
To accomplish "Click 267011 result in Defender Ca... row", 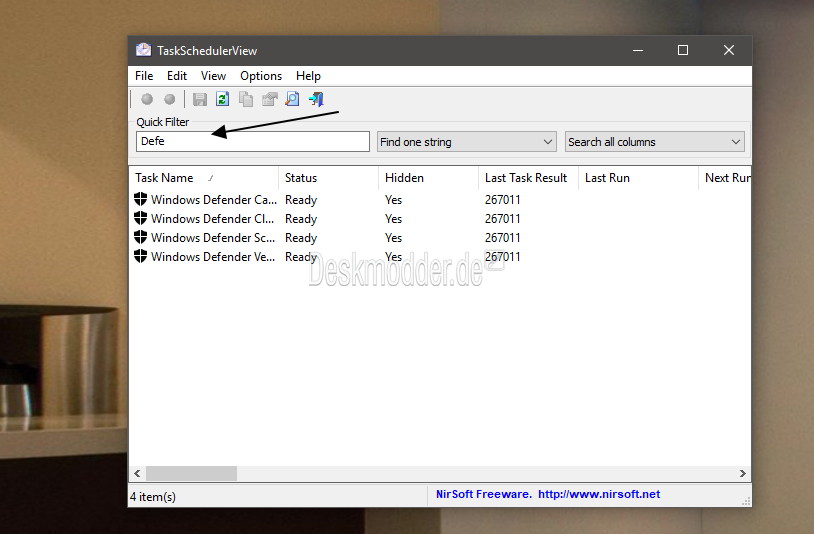I will tap(503, 200).
